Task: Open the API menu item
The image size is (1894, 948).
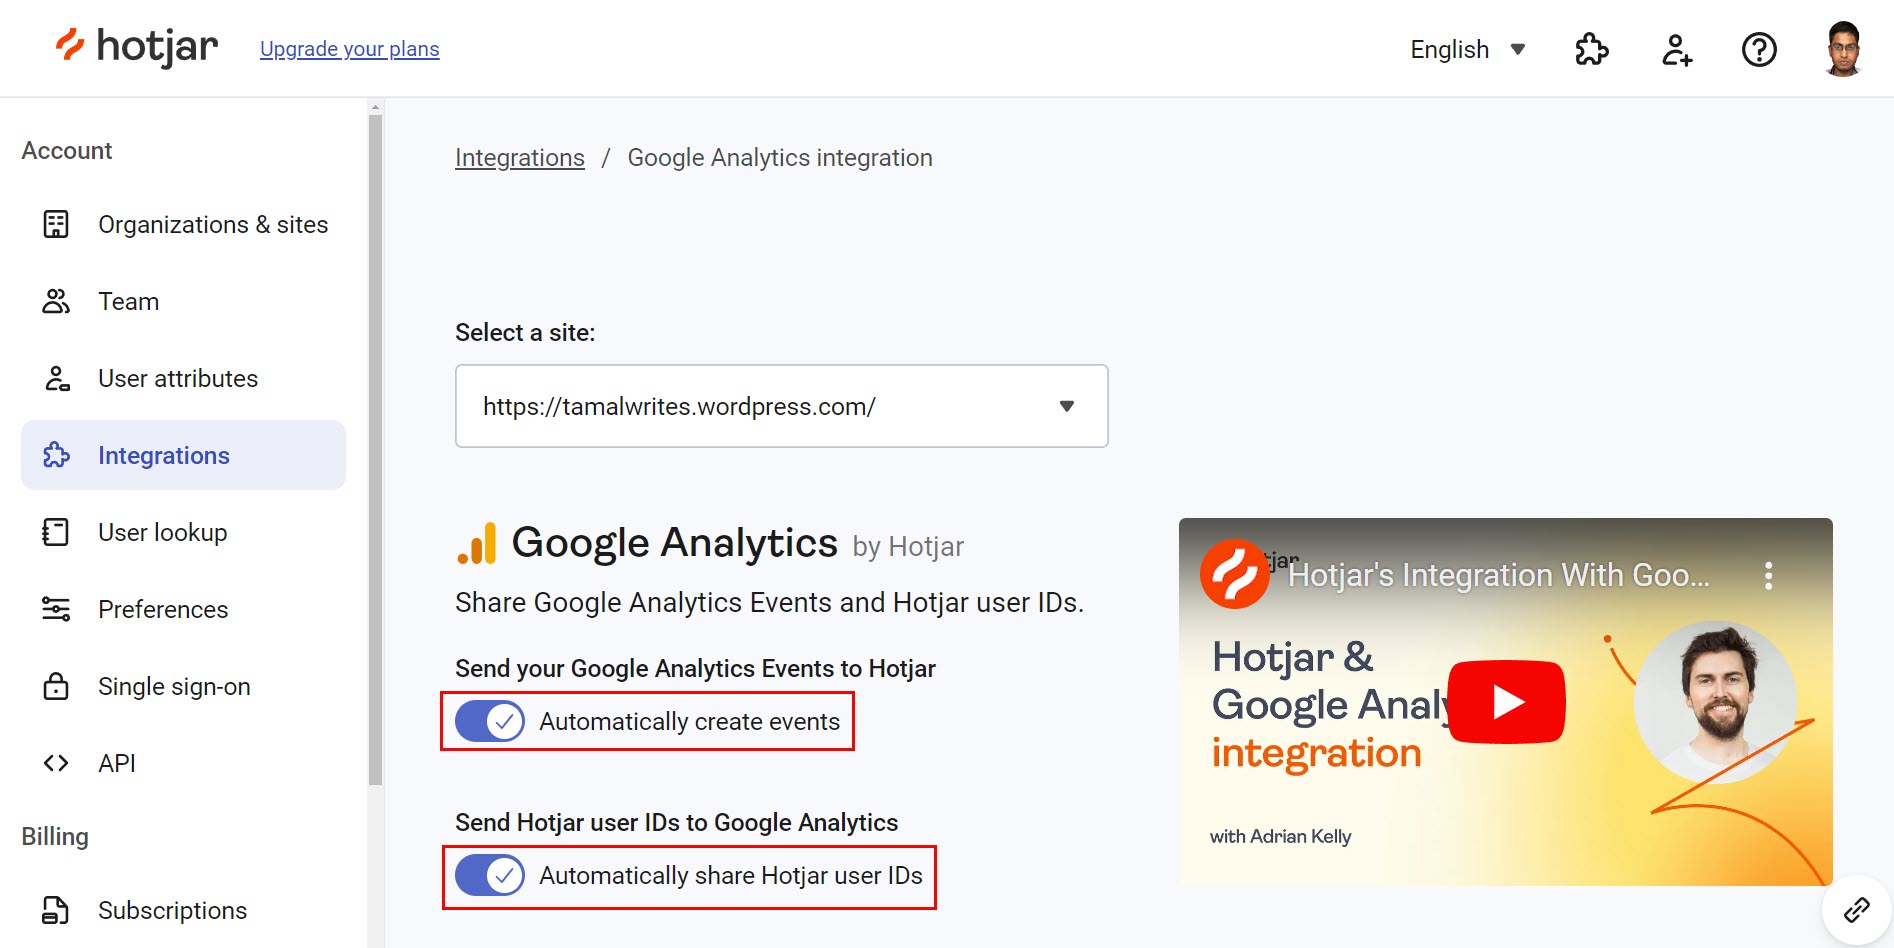Action: coord(184,763)
